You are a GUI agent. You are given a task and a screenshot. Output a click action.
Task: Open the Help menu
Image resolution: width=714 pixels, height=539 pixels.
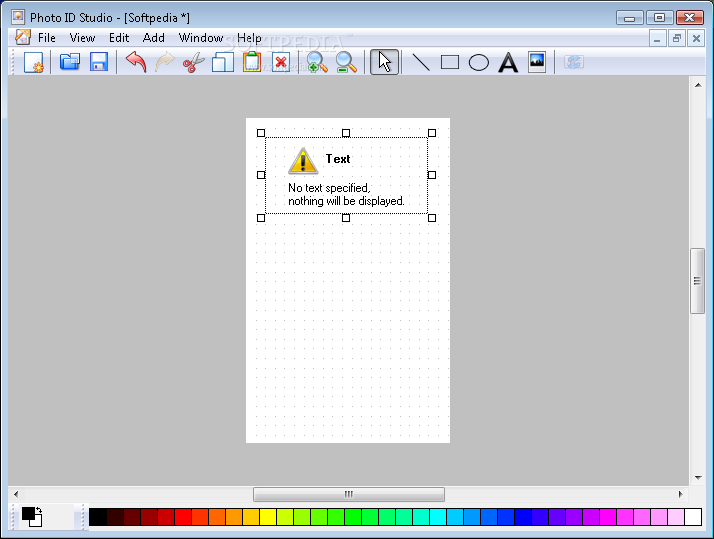[249, 38]
